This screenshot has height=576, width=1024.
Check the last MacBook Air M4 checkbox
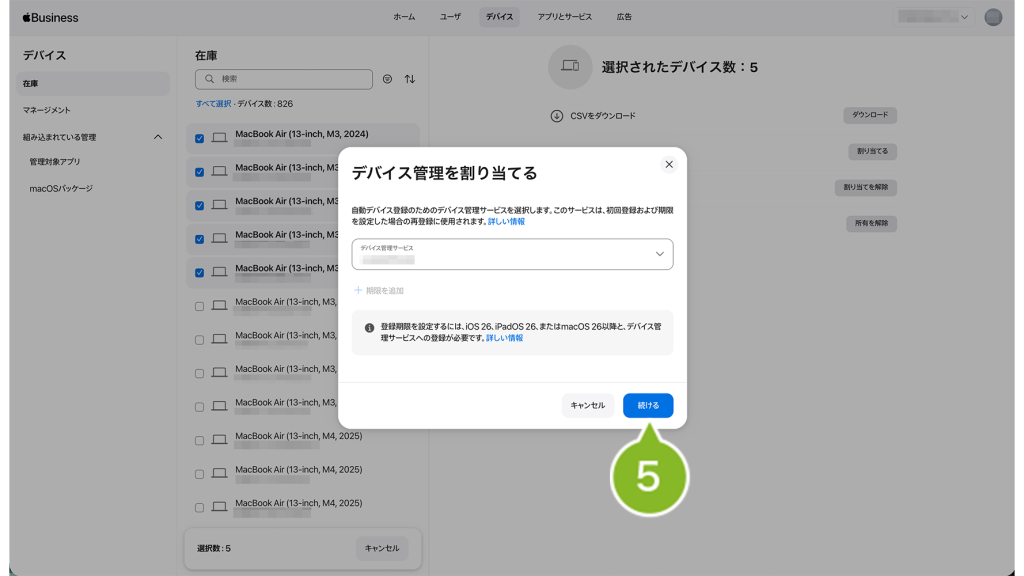pos(200,507)
